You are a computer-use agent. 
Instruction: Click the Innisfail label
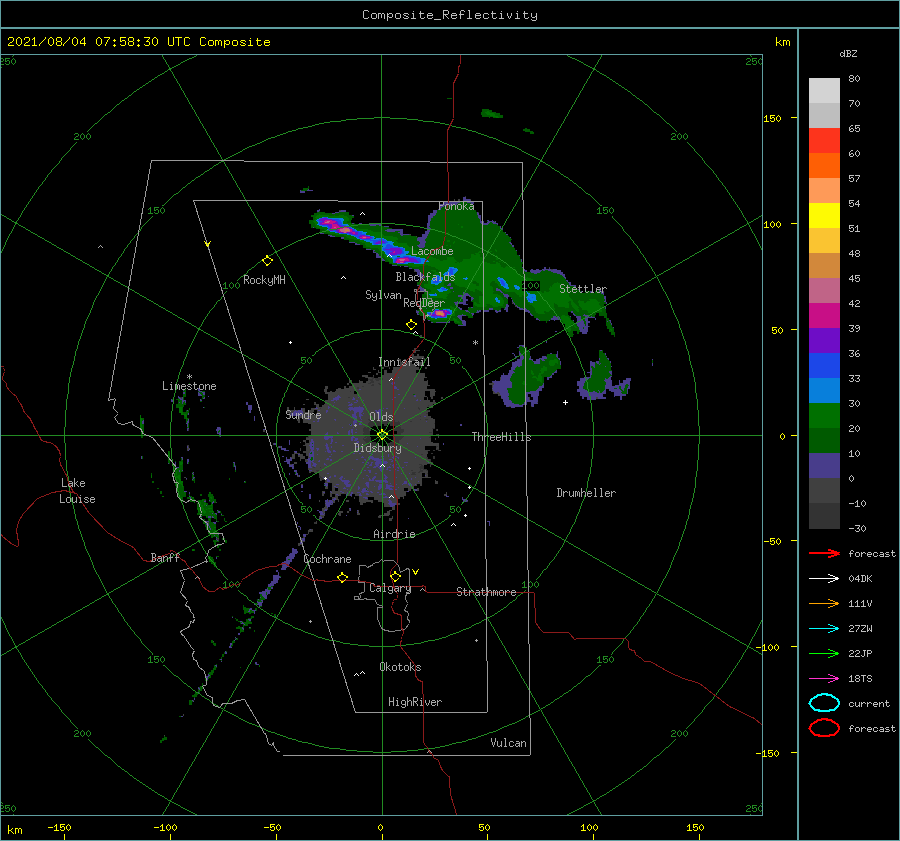[404, 362]
